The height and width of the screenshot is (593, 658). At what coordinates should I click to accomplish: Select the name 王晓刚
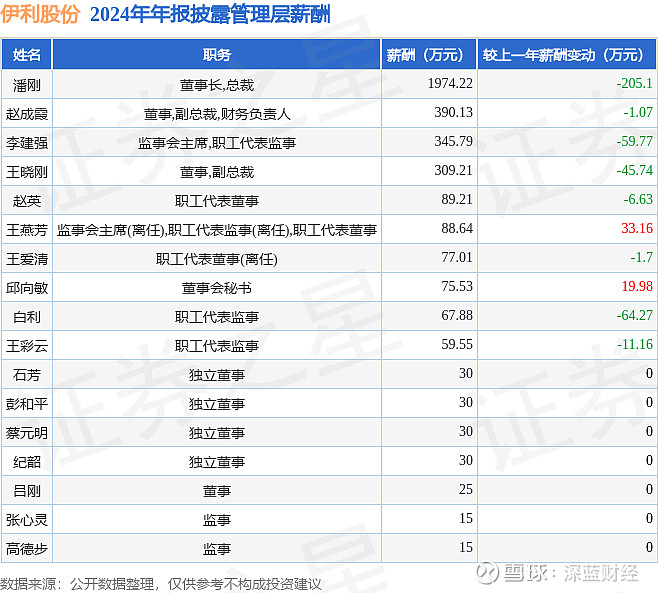[x=26, y=172]
